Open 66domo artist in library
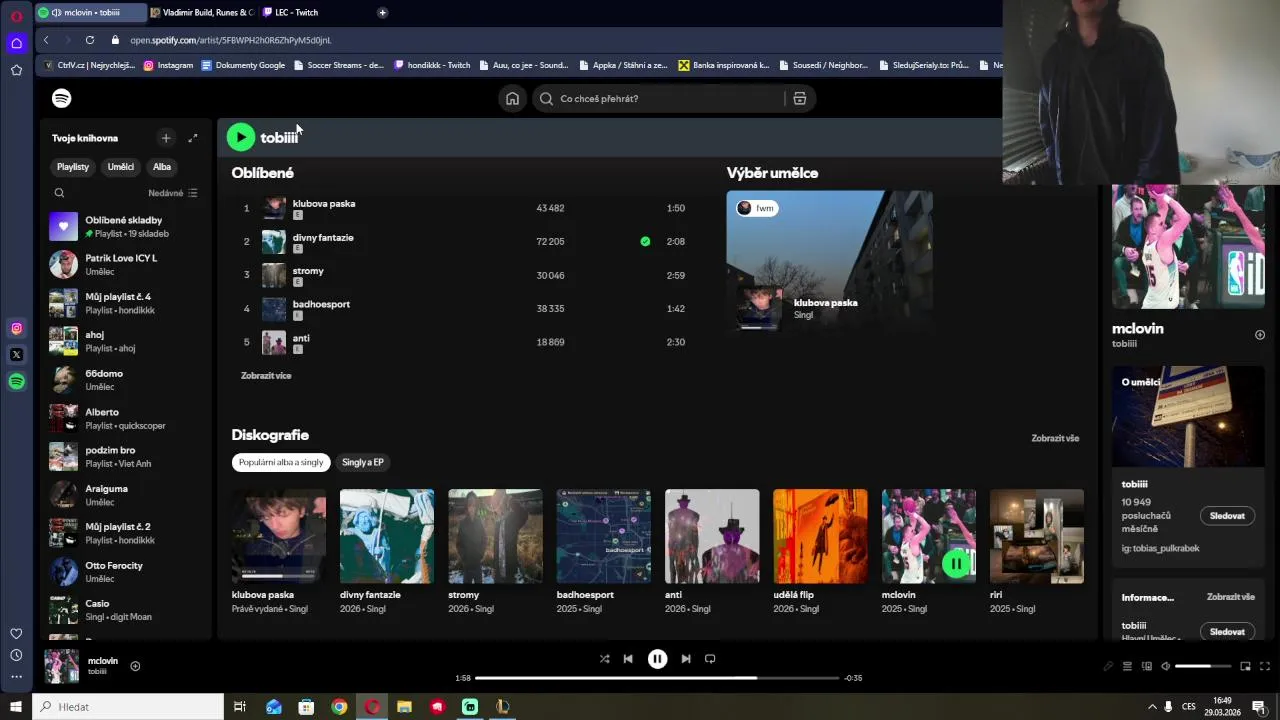Image resolution: width=1280 pixels, height=720 pixels. 128,380
